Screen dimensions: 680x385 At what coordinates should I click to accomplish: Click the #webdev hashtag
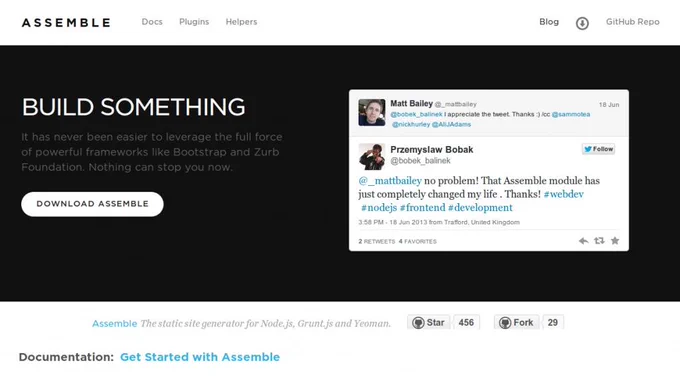[x=564, y=194]
